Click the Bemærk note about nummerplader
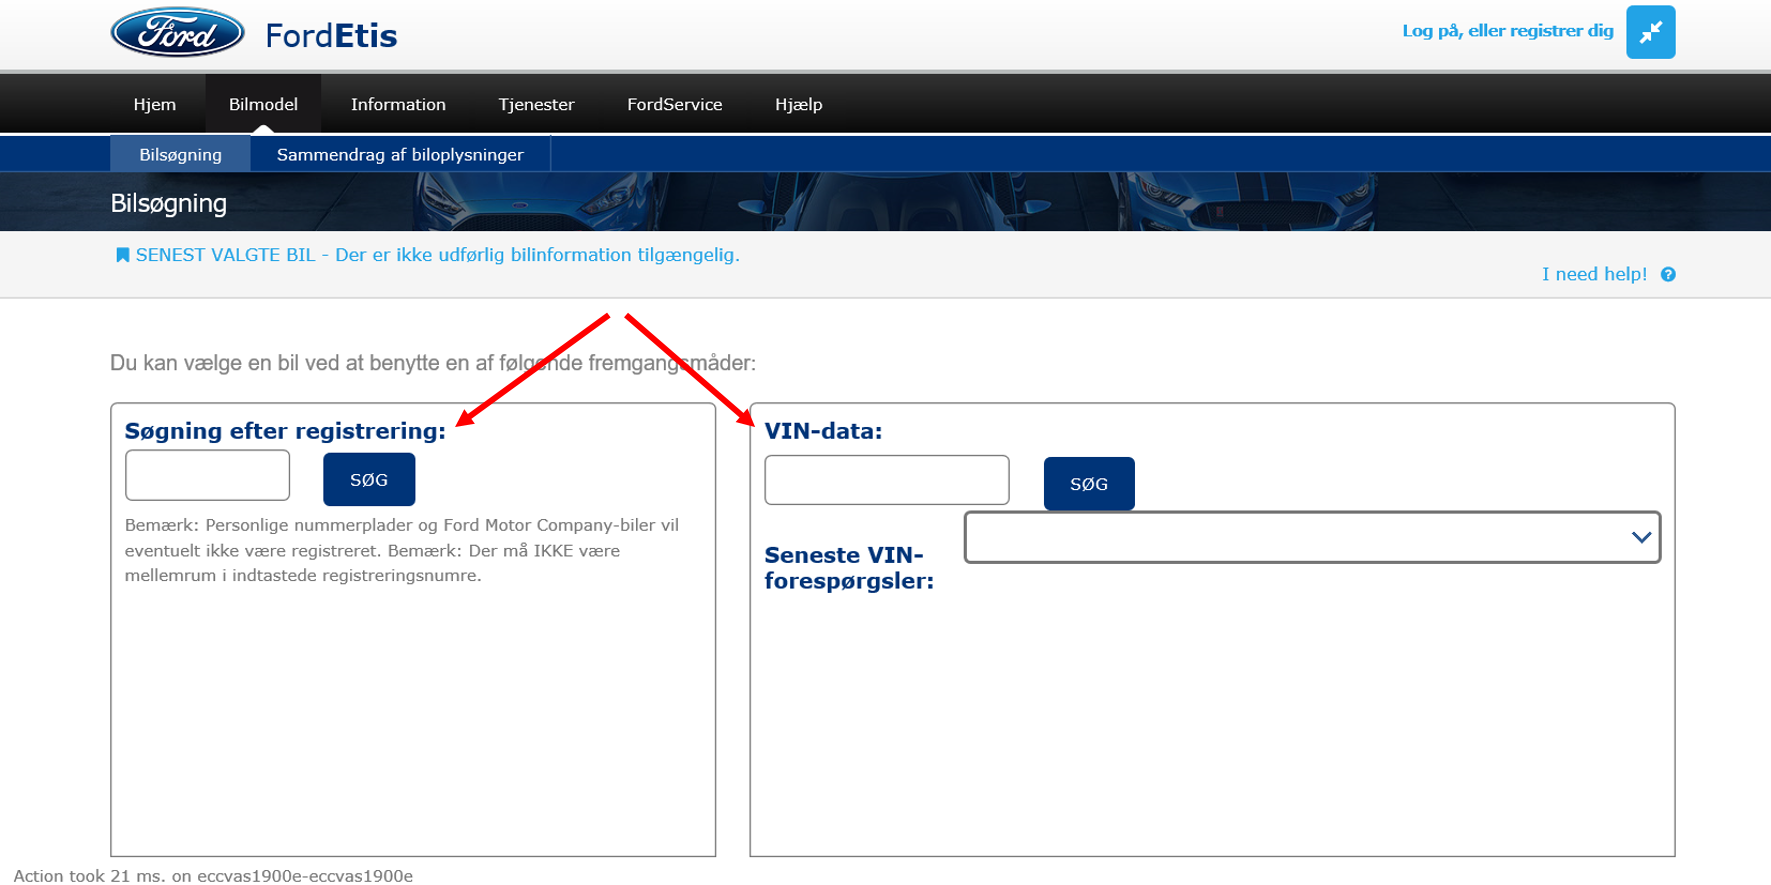Screen dimensions: 1771x885 tap(402, 550)
